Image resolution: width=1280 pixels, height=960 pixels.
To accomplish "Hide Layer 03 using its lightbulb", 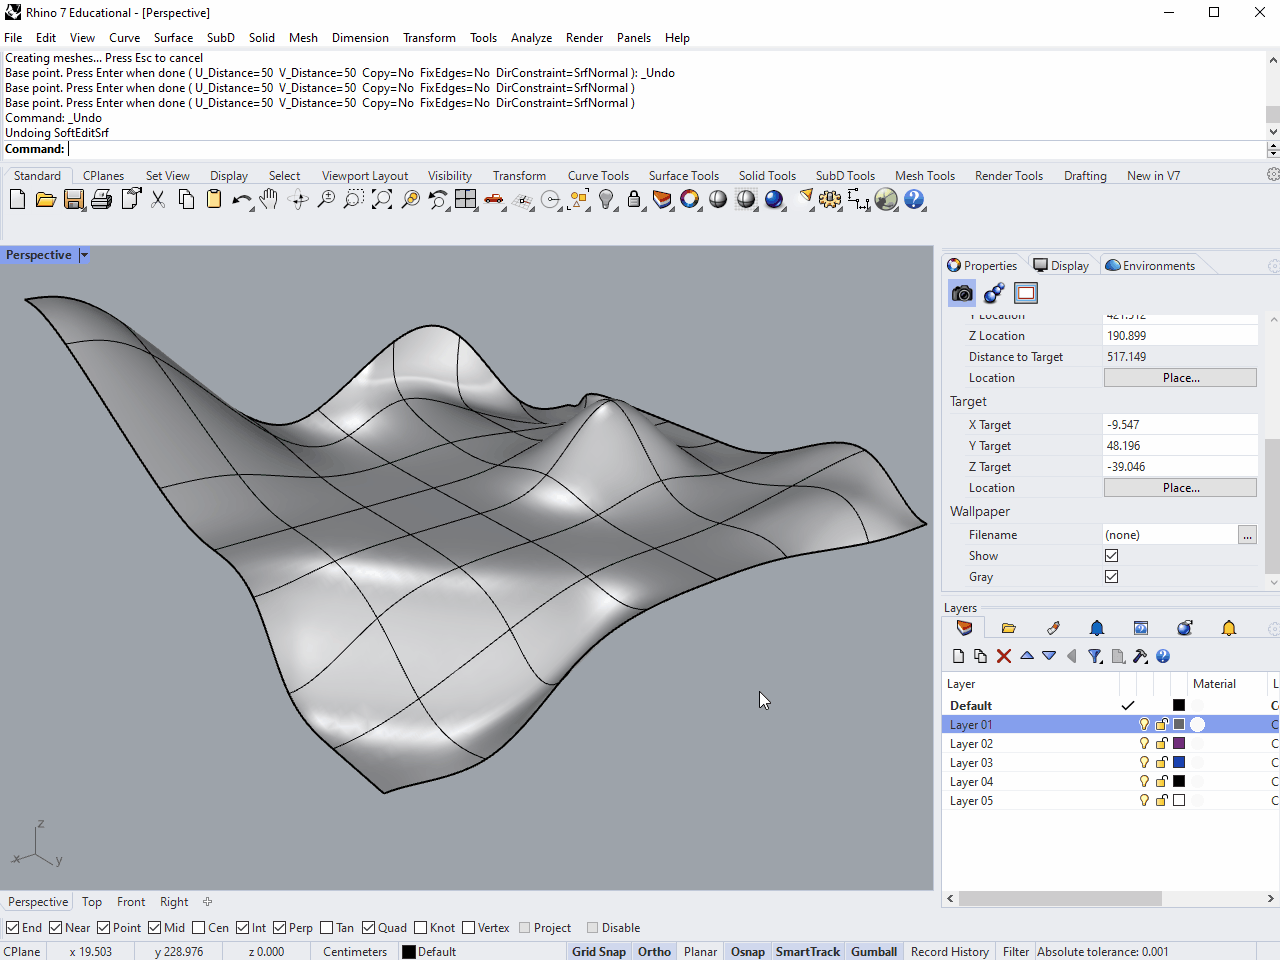I will pos(1144,763).
